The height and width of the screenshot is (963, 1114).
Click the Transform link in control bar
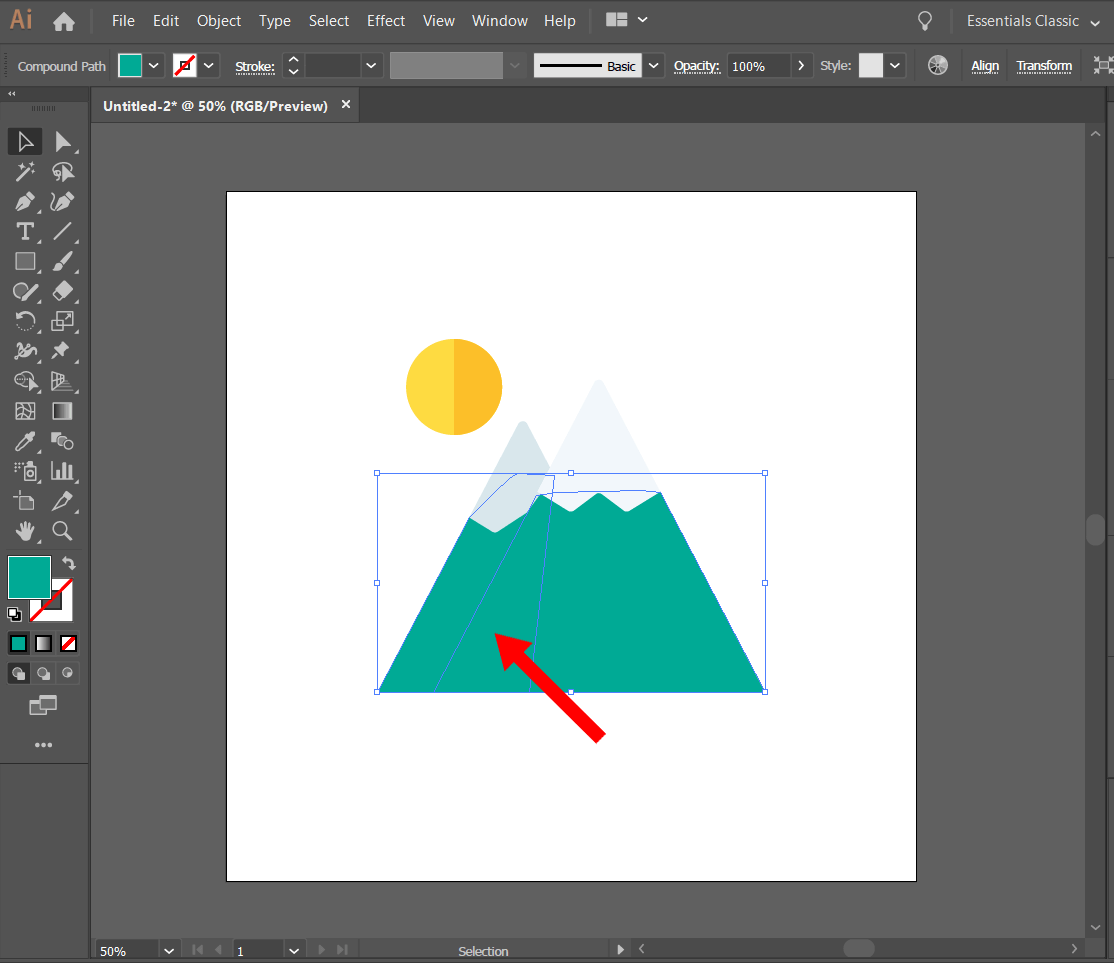click(1044, 66)
